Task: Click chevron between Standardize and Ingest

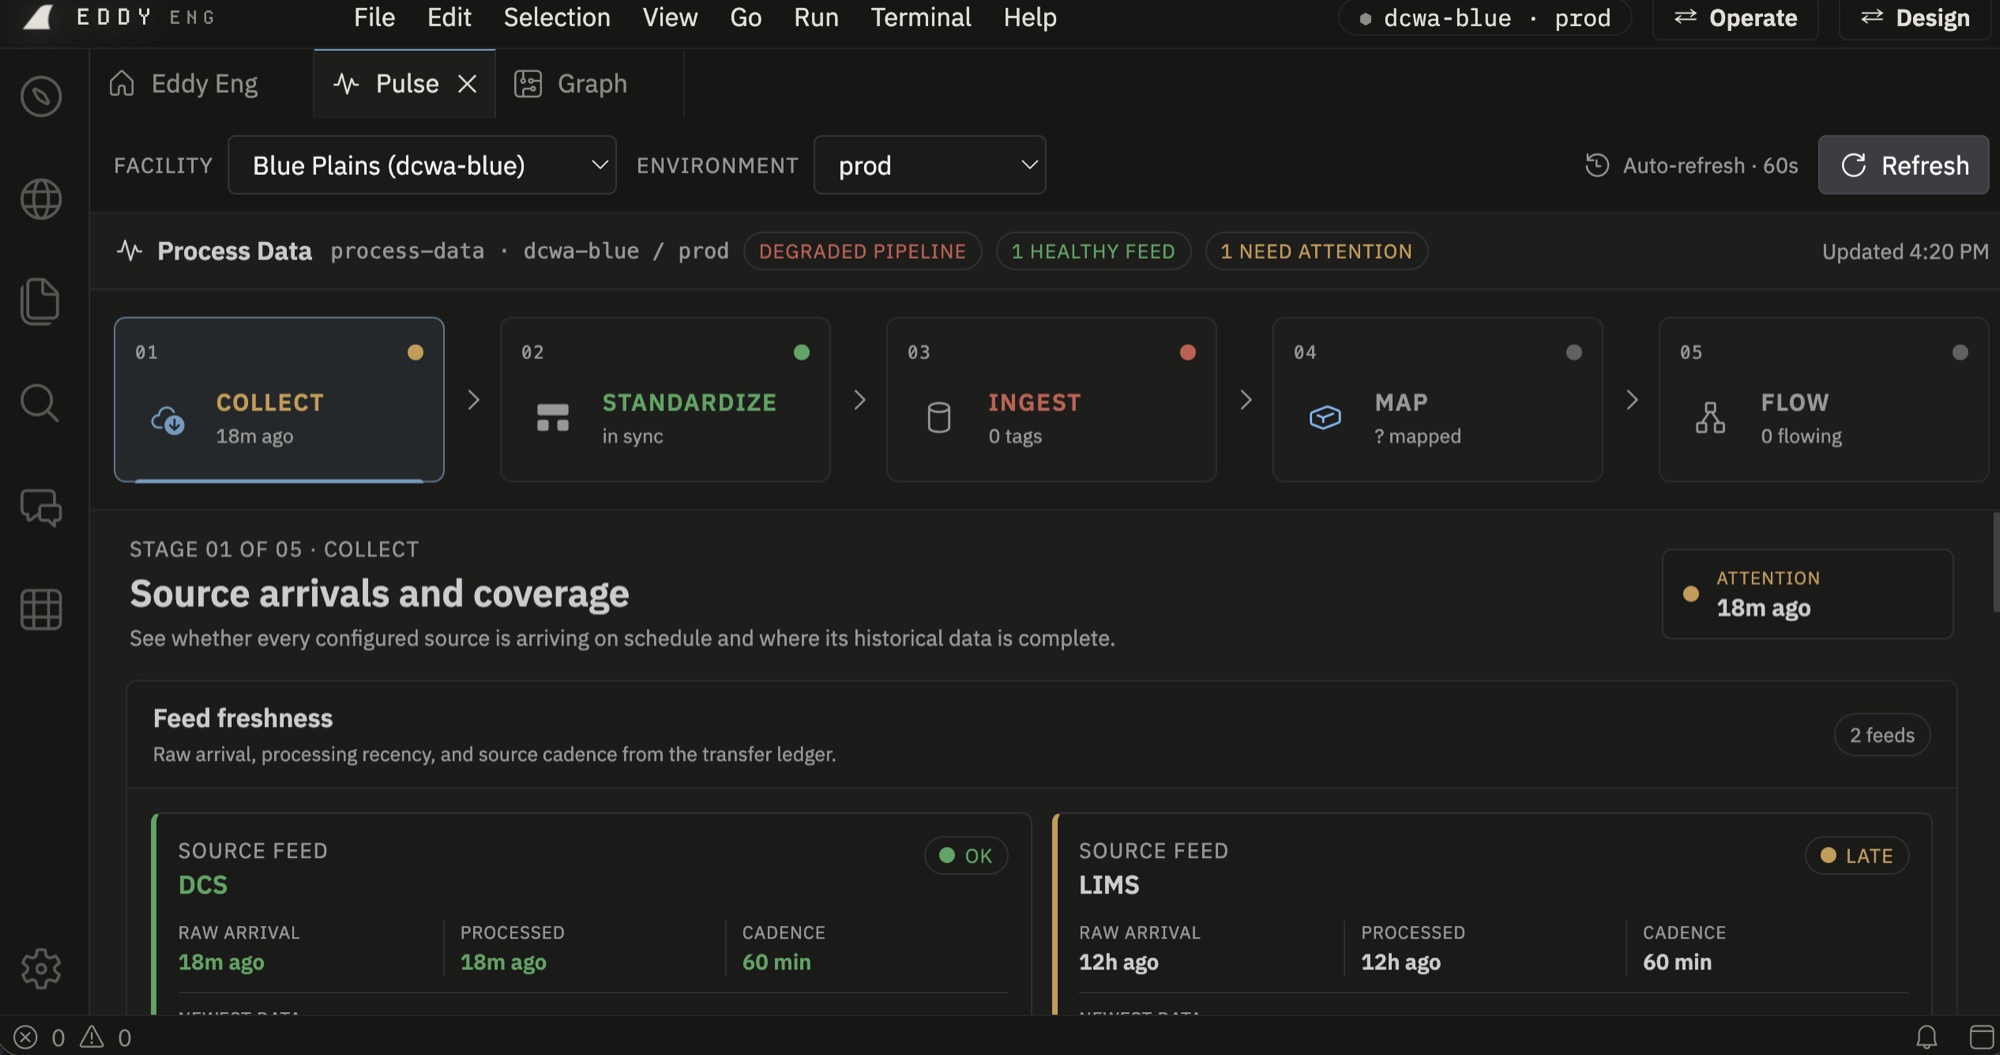Action: (860, 400)
